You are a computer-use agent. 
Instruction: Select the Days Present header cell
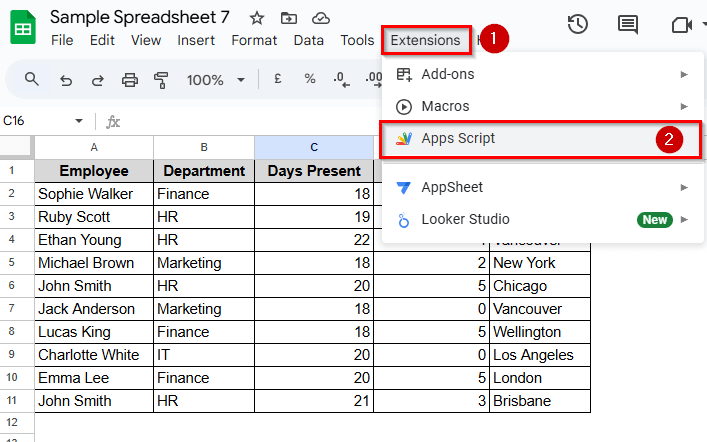(314, 171)
